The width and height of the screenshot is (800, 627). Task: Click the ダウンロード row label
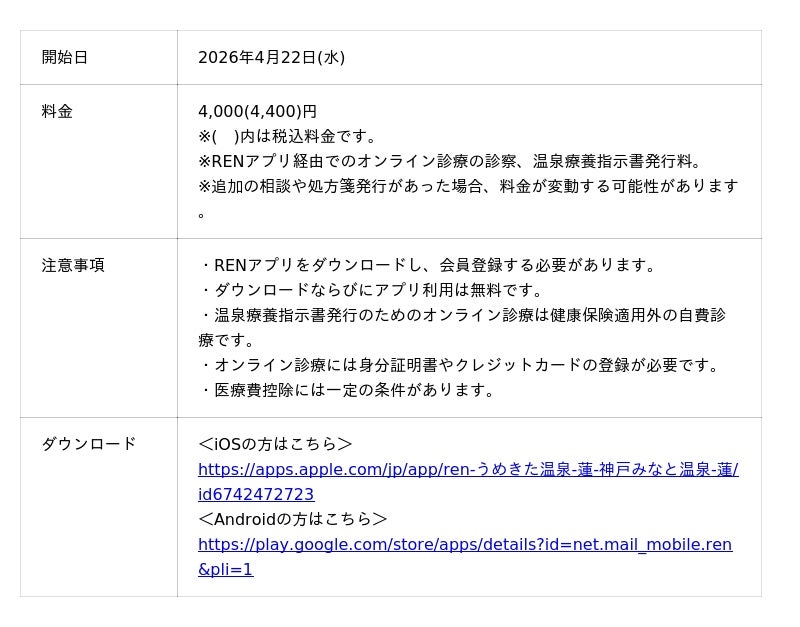(x=89, y=444)
